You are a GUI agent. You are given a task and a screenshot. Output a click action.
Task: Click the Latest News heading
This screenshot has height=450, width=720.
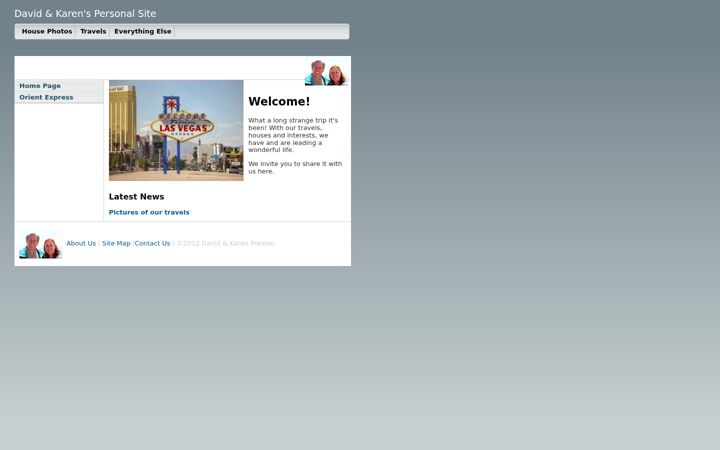pyautogui.click(x=136, y=197)
